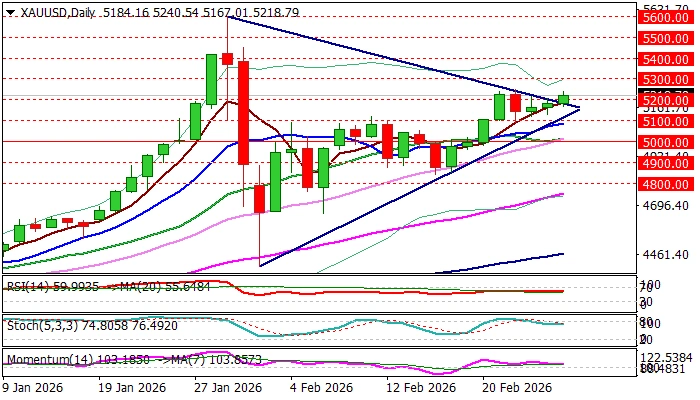
Task: Click the 4800.00 price level label
Action: point(668,183)
